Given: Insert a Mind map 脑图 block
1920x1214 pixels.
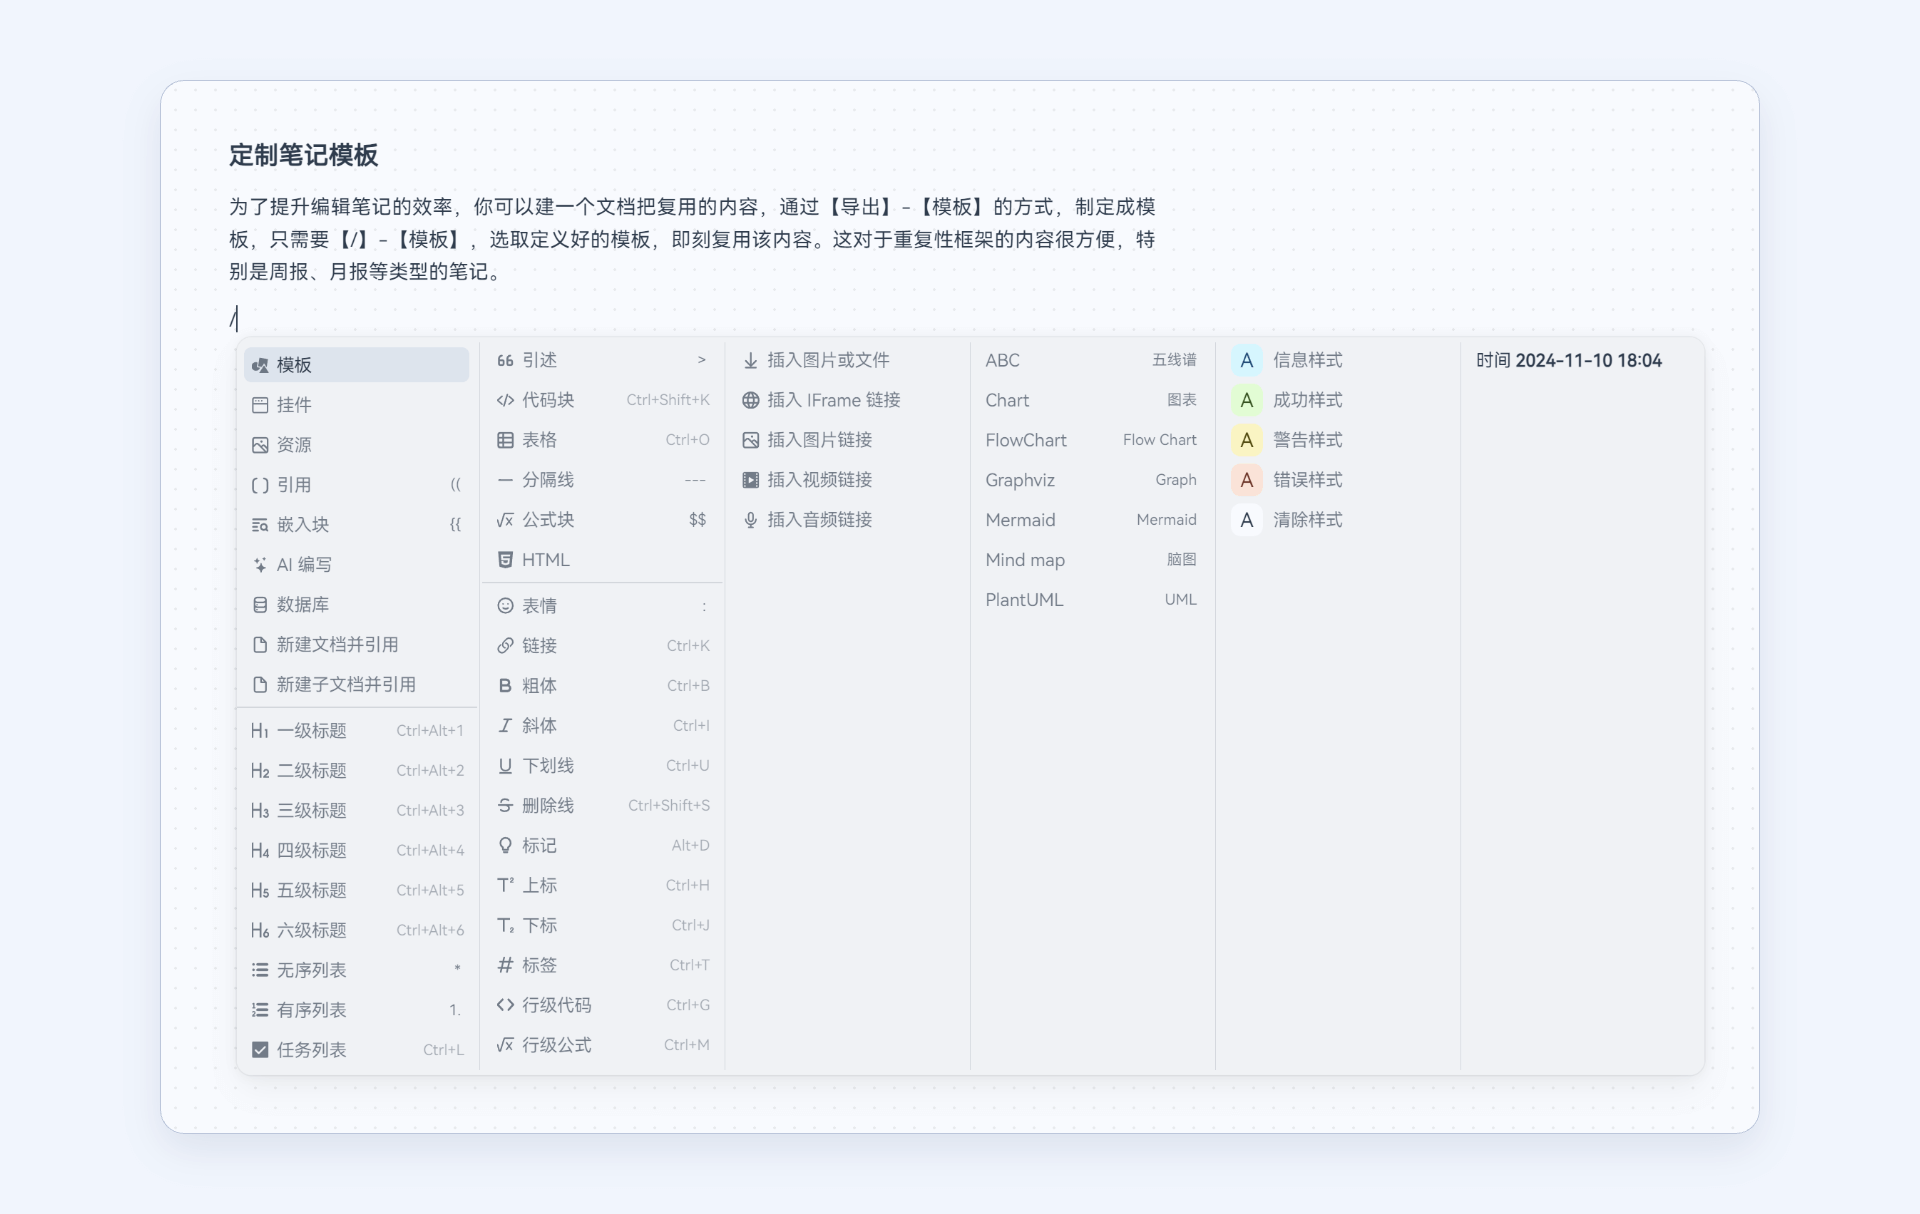Looking at the screenshot, I should pos(1092,560).
